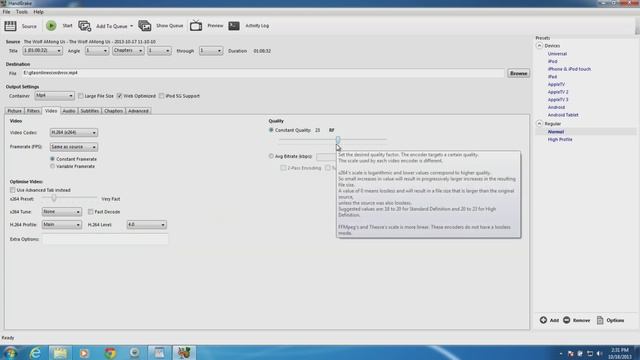Open the Angle dropdown
Image resolution: width=640 pixels, height=360 pixels.
pyautogui.click(x=97, y=51)
